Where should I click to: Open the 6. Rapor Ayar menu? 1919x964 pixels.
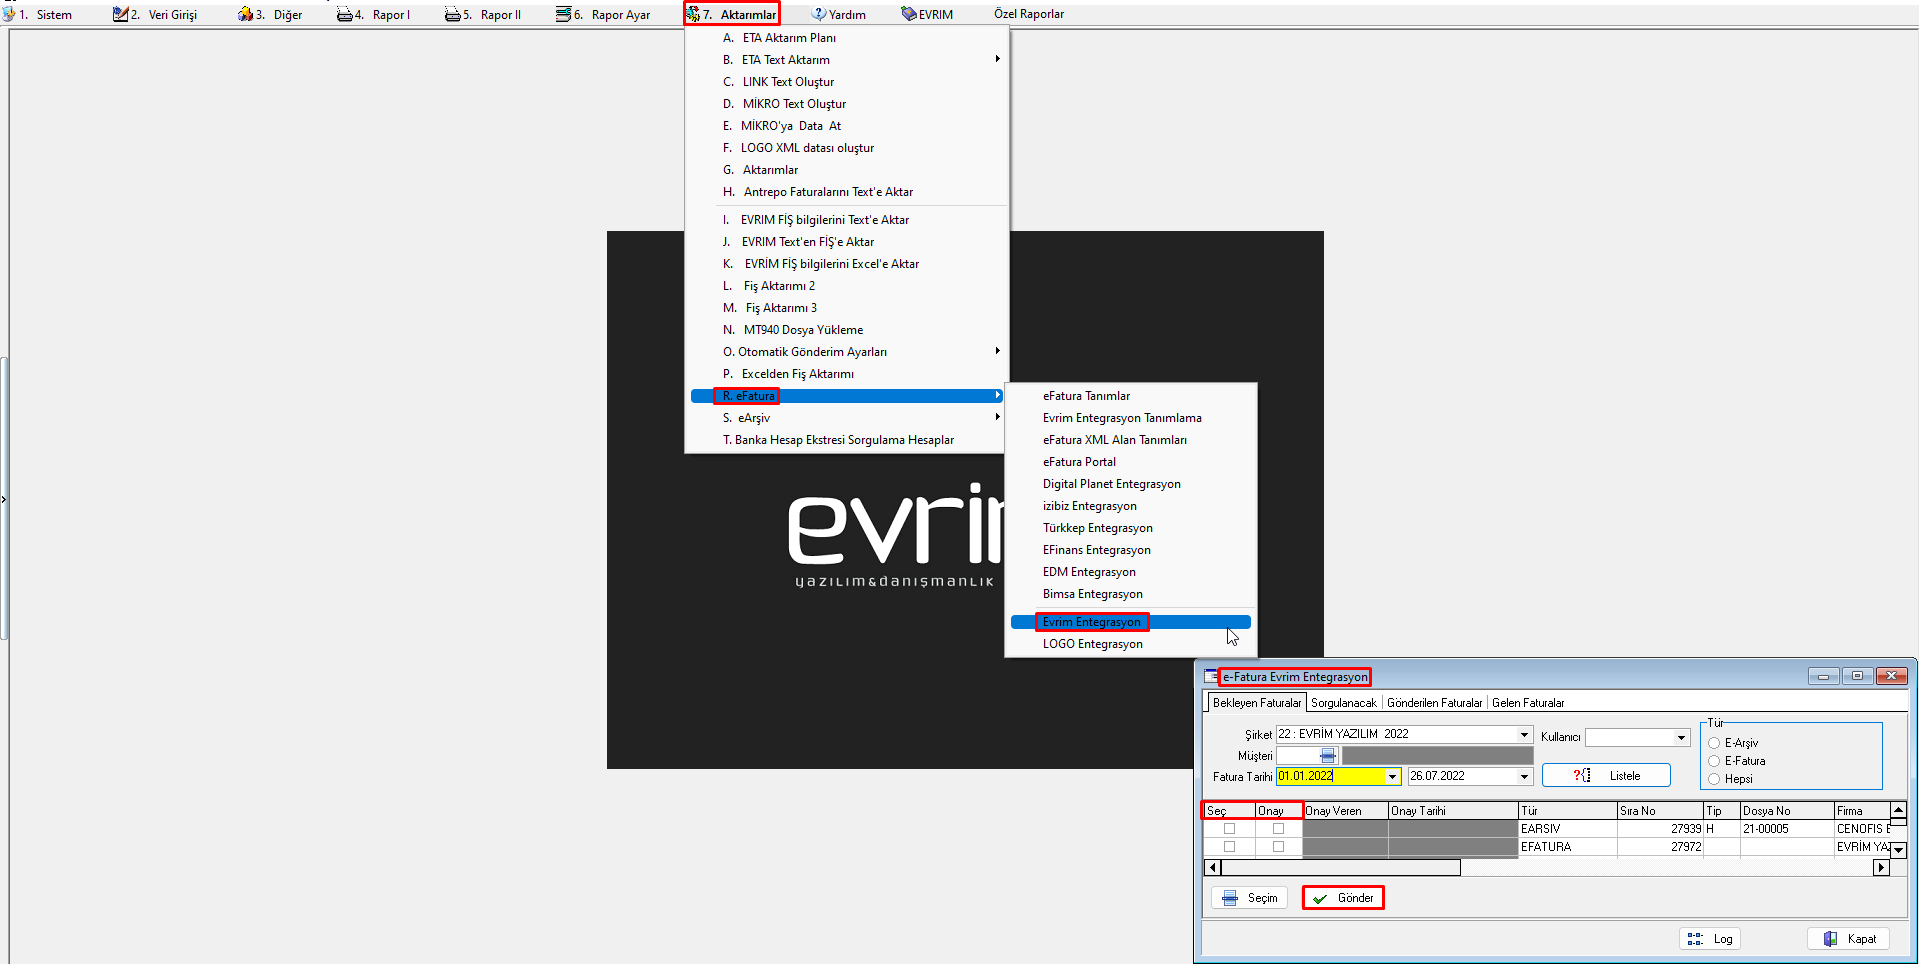(x=603, y=14)
